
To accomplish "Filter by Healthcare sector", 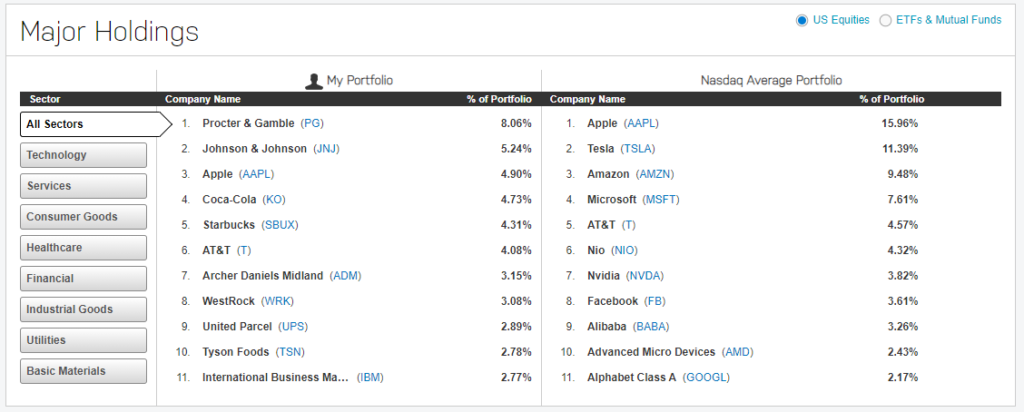I will [84, 248].
